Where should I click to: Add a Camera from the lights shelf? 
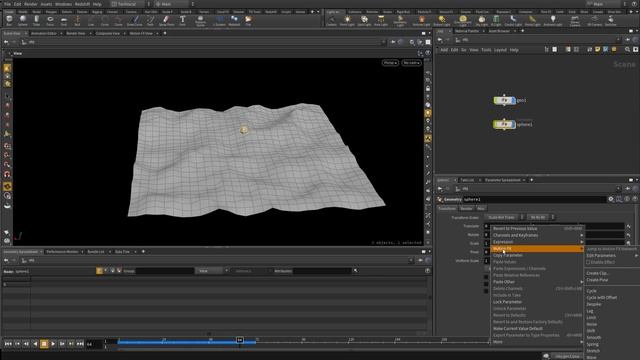click(x=331, y=20)
